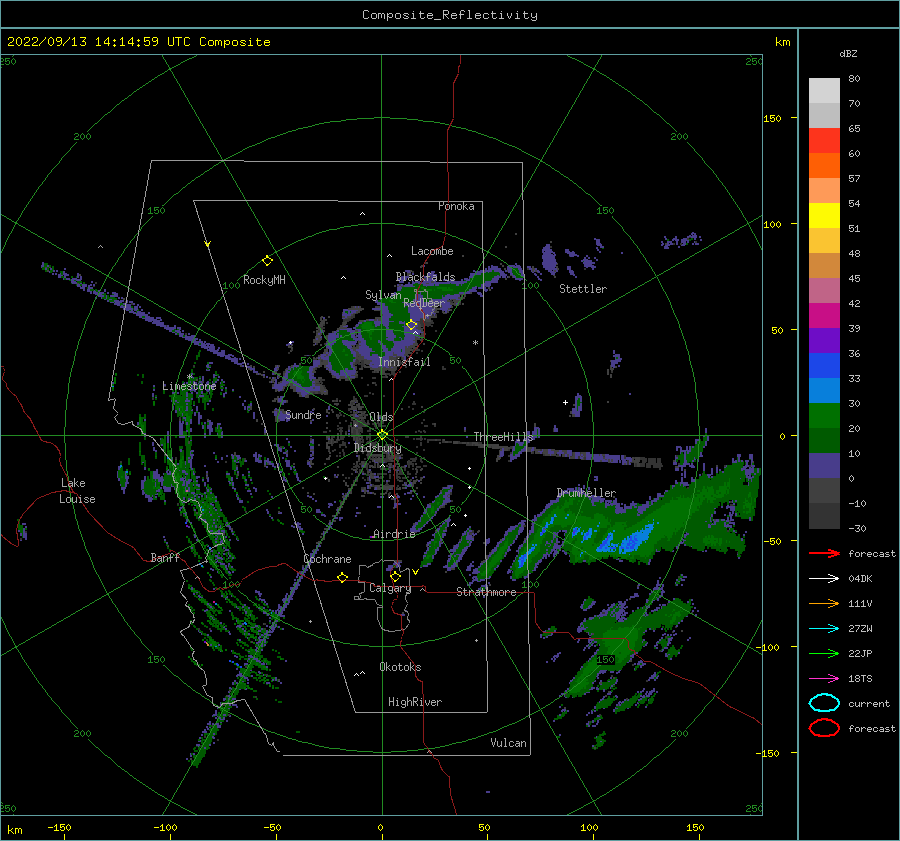Select the 10 dBZ purple swatch
This screenshot has width=900, height=841.
tap(824, 466)
